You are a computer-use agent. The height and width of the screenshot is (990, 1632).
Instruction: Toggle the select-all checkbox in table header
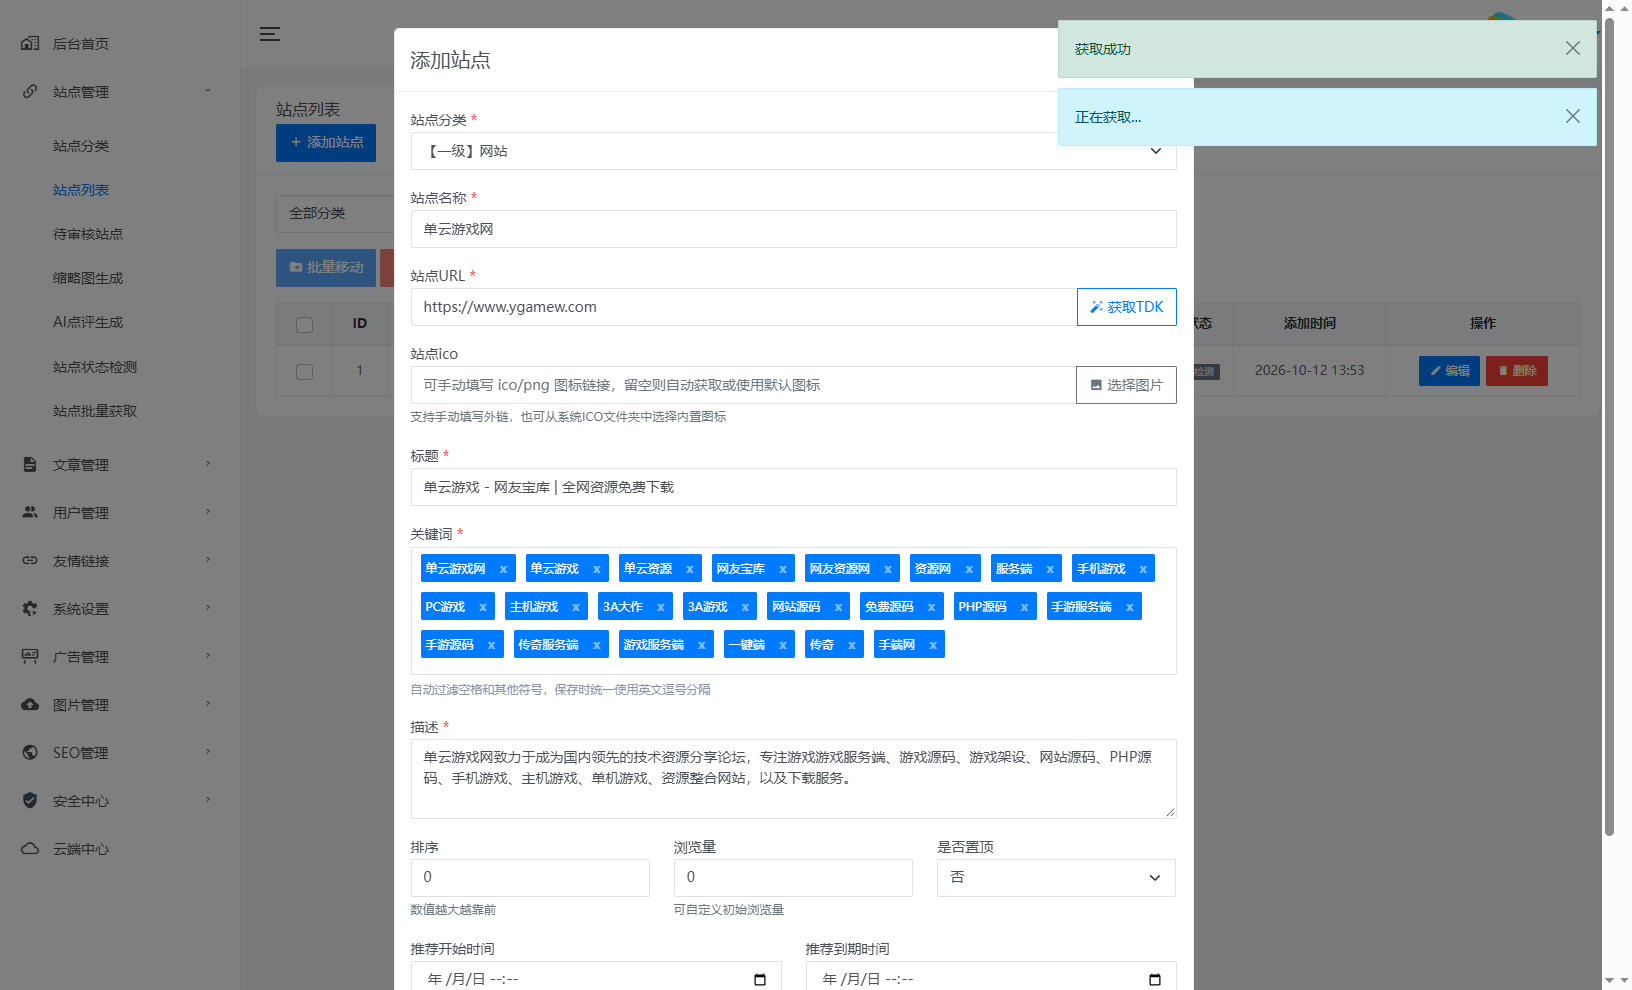pyautogui.click(x=305, y=324)
